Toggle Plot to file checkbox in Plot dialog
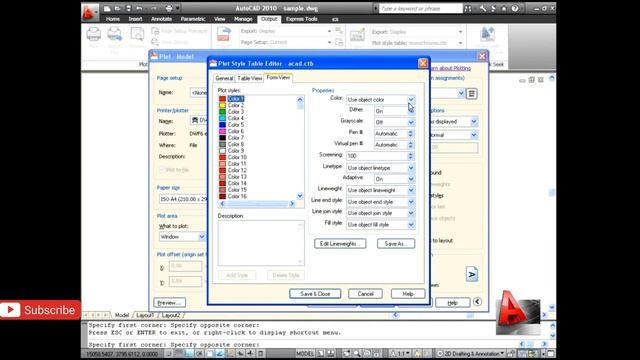The width and height of the screenshot is (640, 360). tap(162, 170)
